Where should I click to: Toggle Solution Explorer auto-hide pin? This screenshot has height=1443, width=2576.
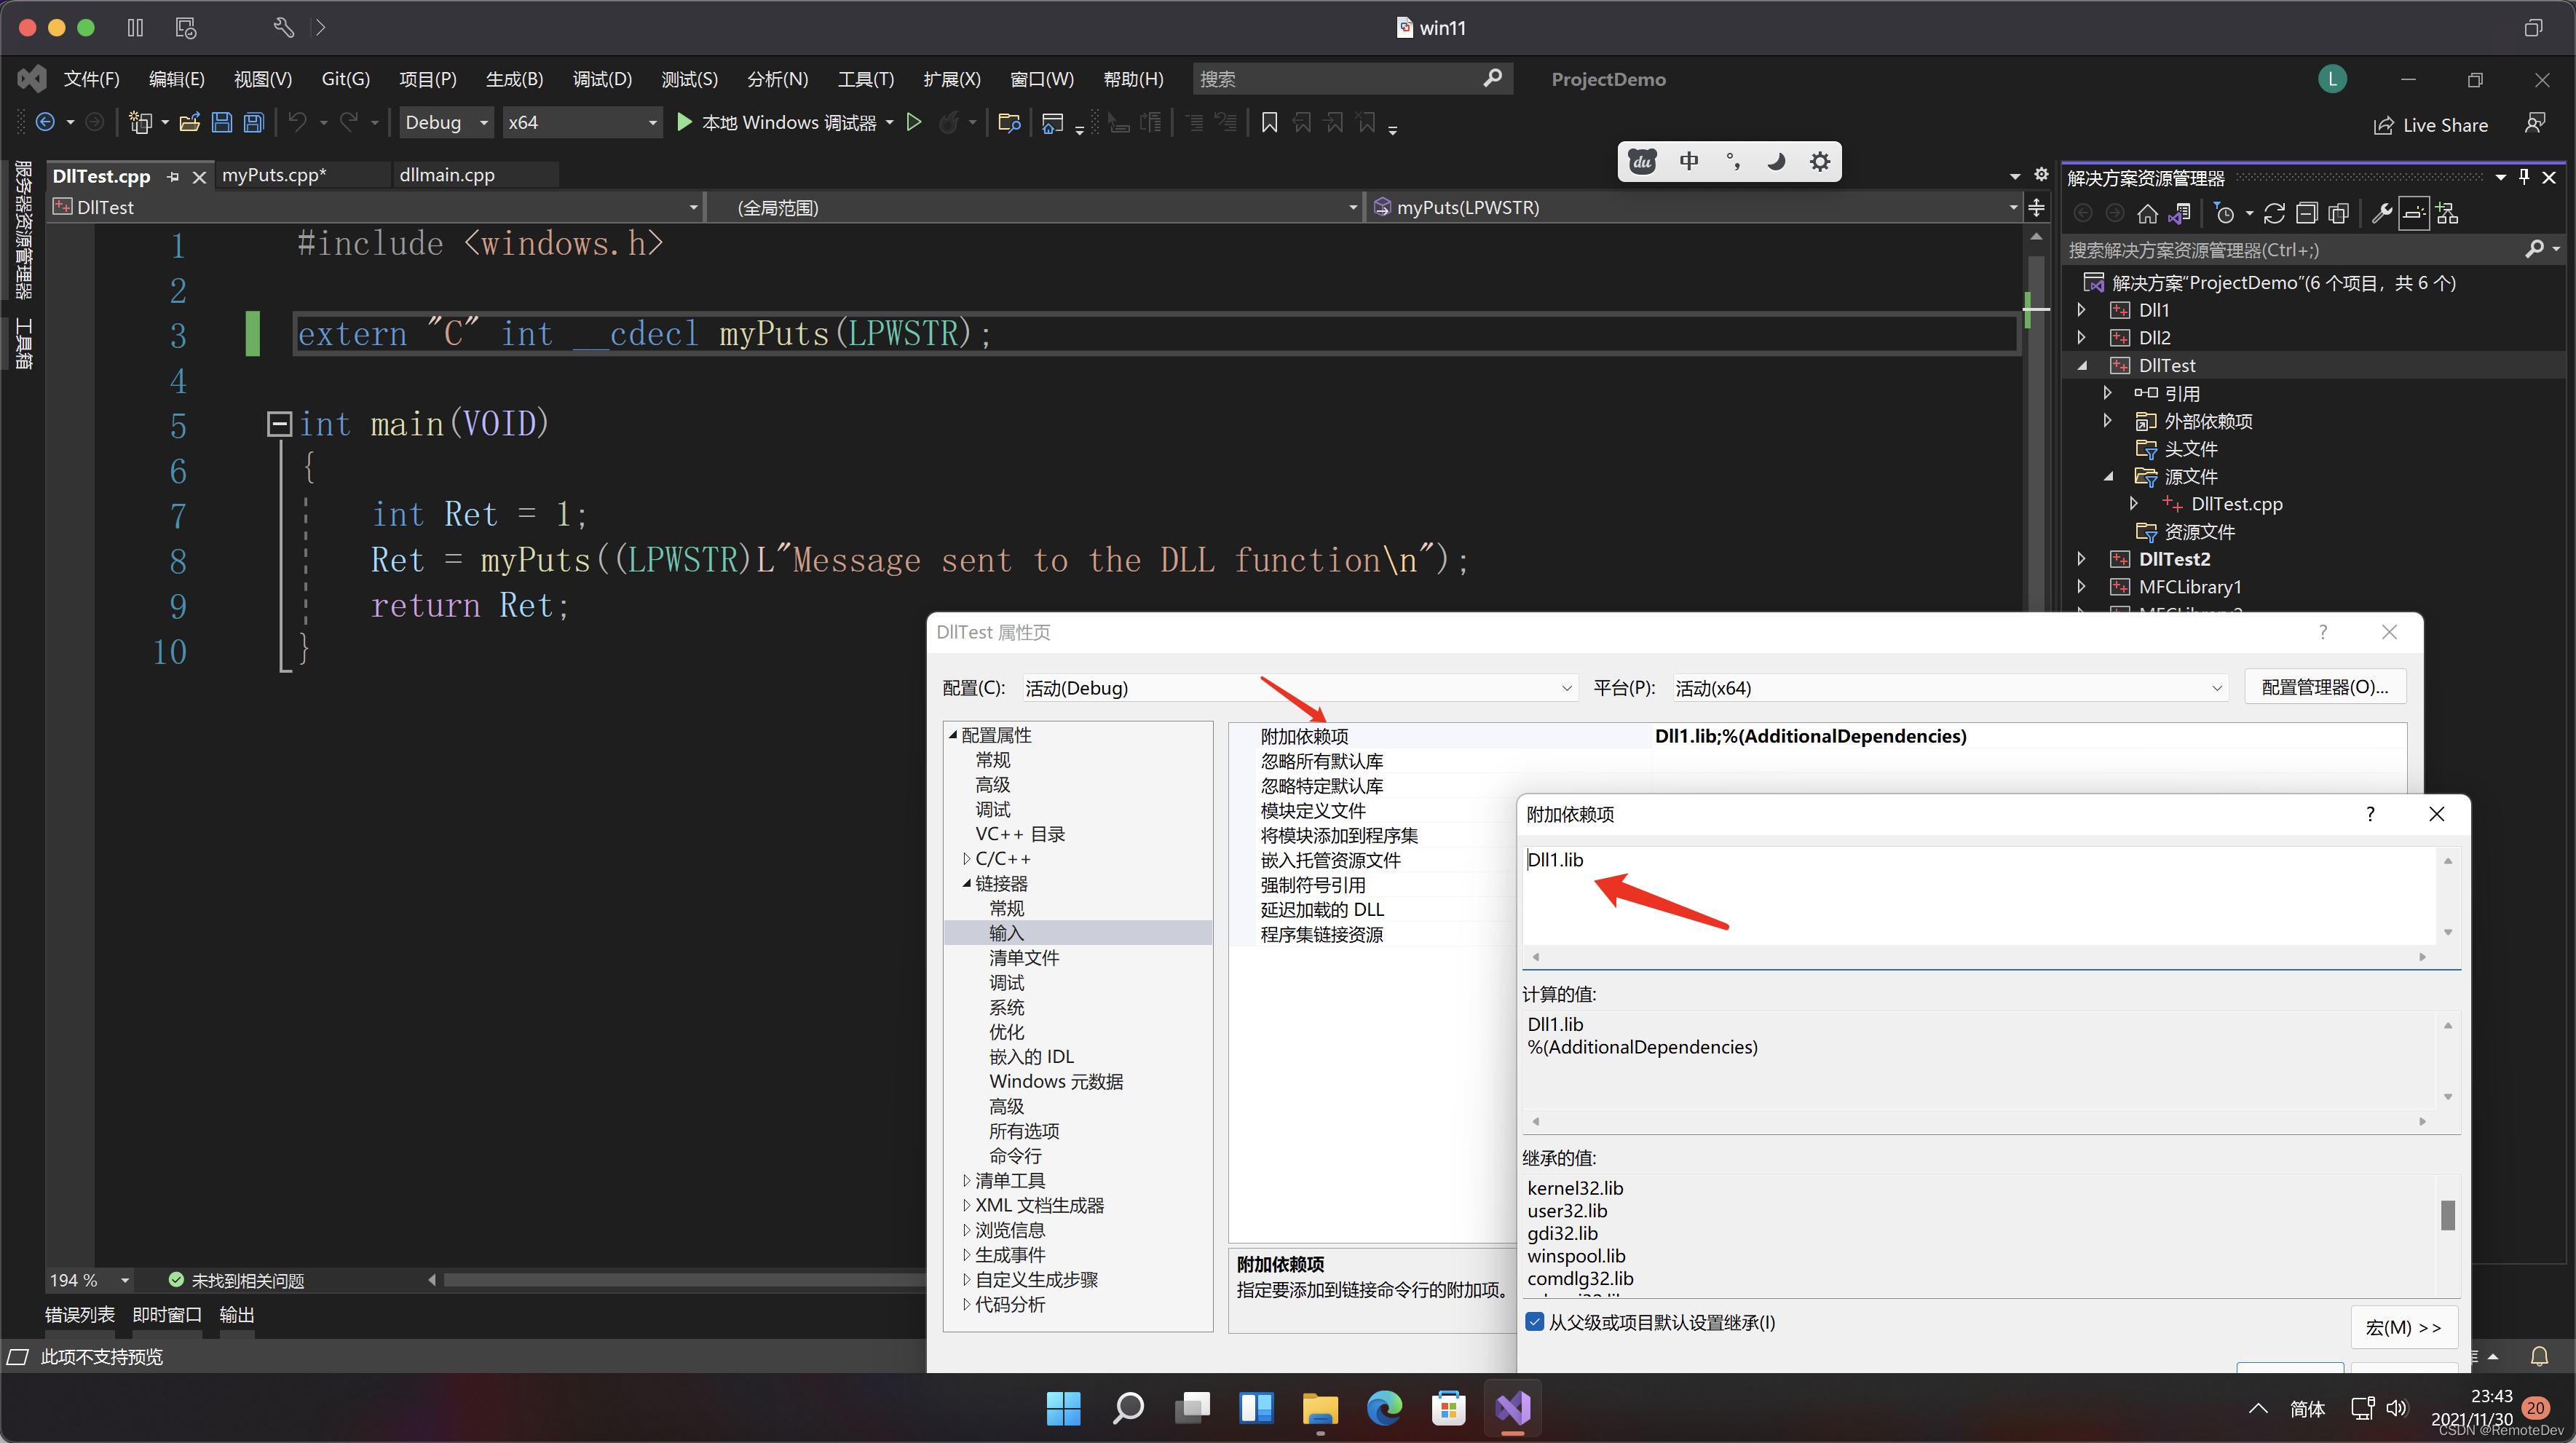pos(2524,177)
